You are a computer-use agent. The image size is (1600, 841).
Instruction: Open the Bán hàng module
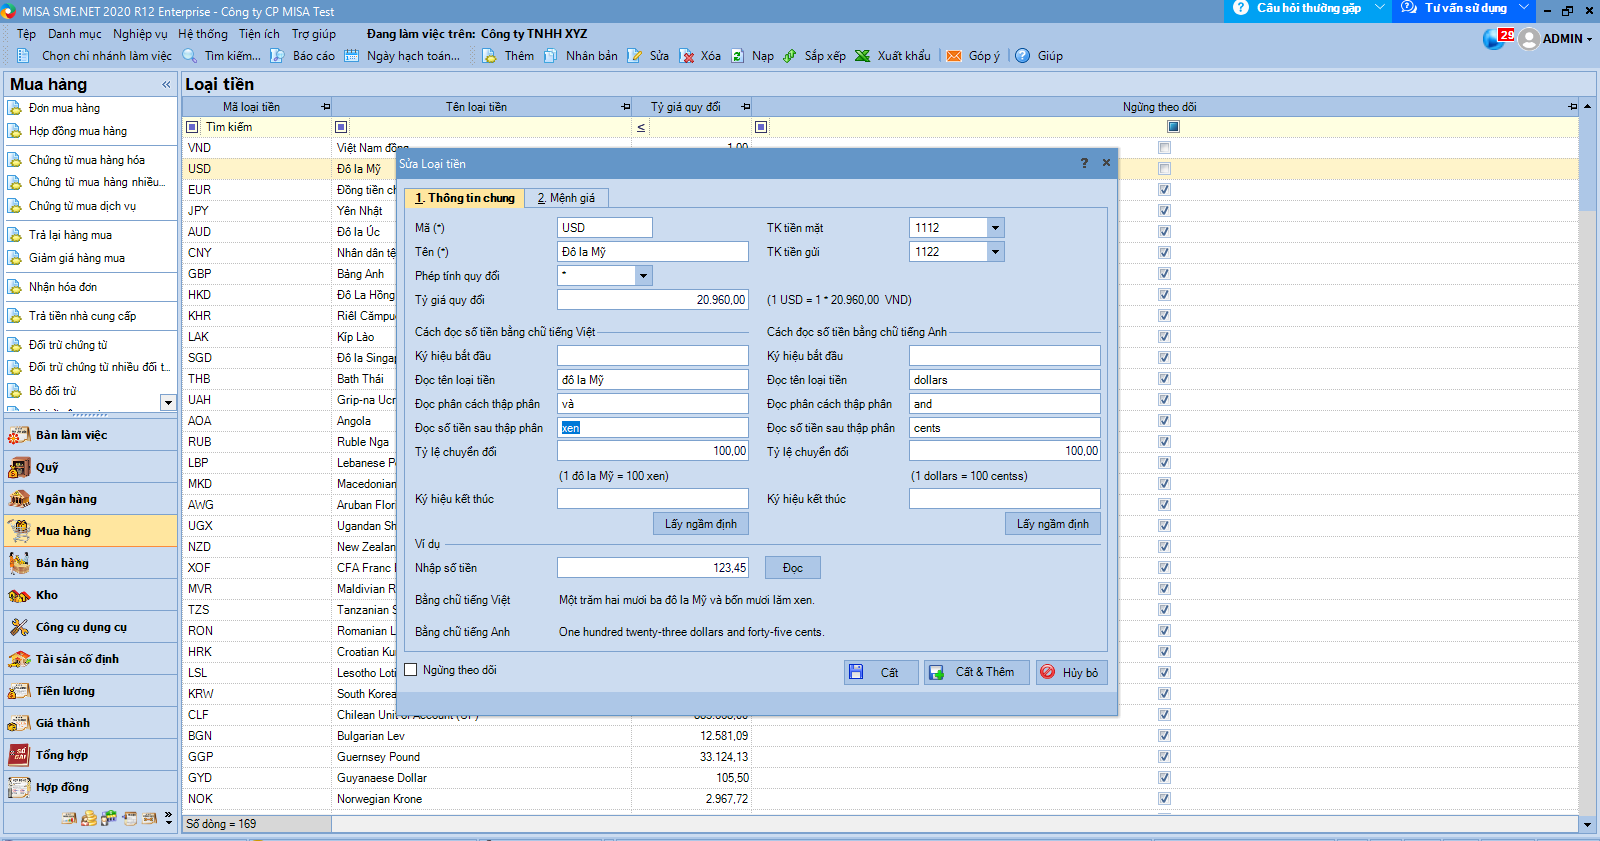coord(91,563)
